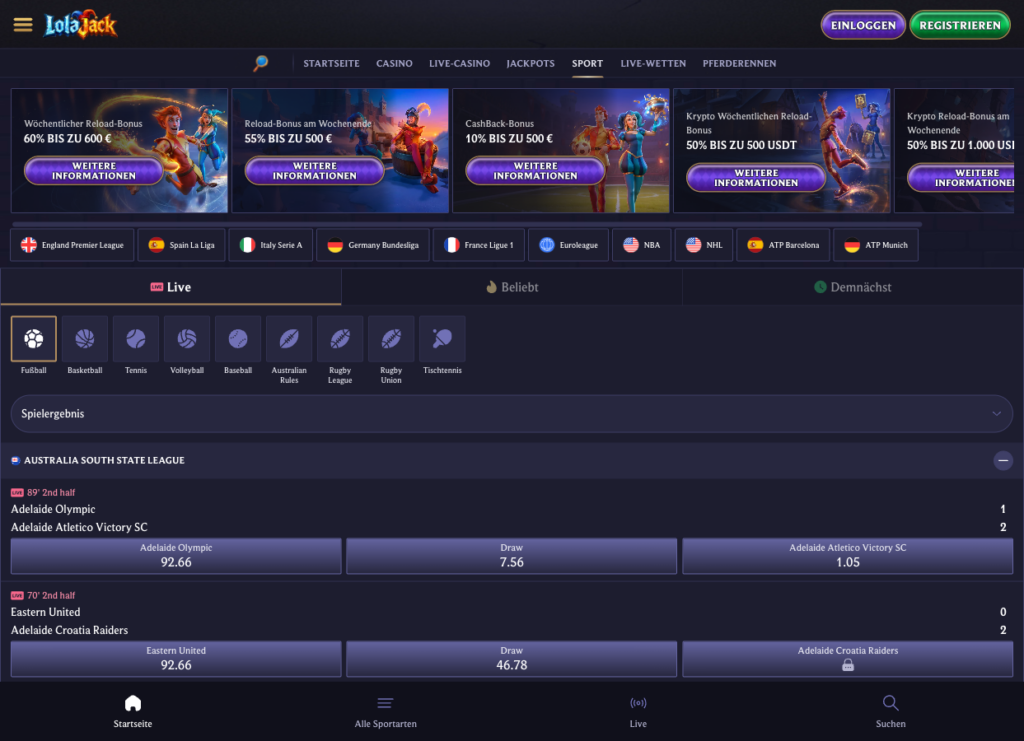
Task: Open the Live-Casino menu item
Action: click(459, 63)
